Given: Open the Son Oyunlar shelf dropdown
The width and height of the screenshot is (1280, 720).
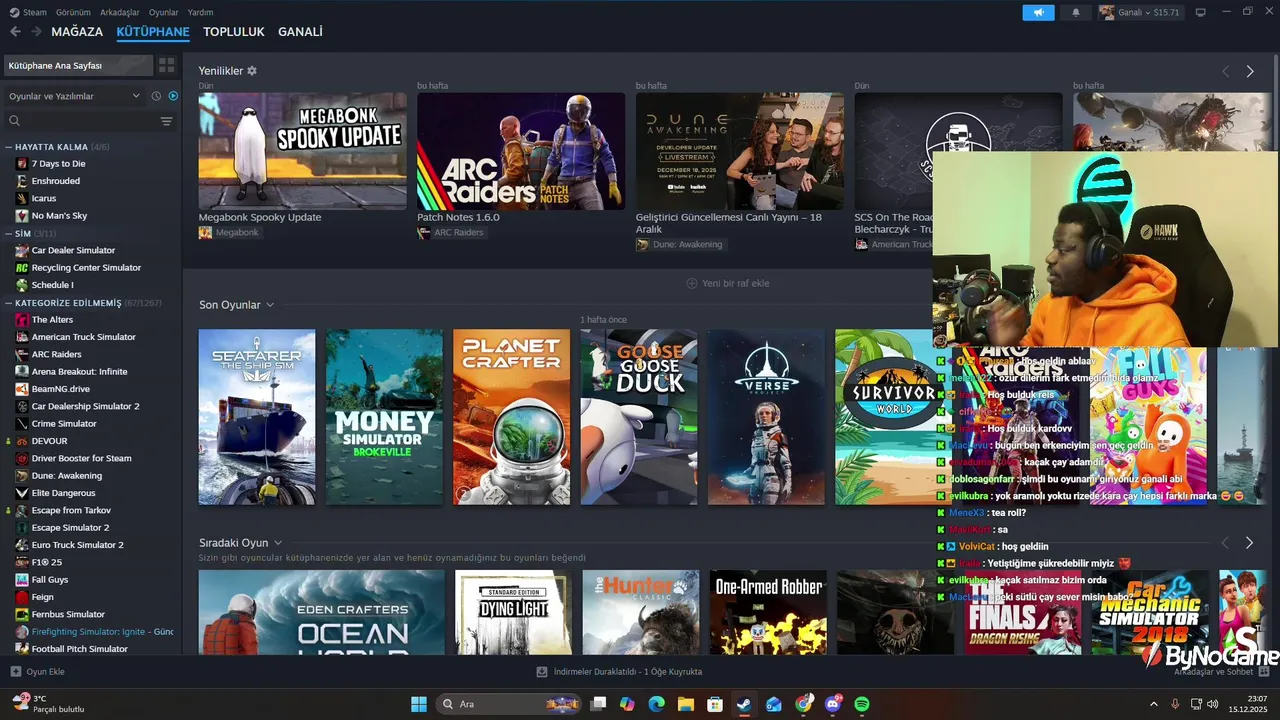Looking at the screenshot, I should click(270, 305).
